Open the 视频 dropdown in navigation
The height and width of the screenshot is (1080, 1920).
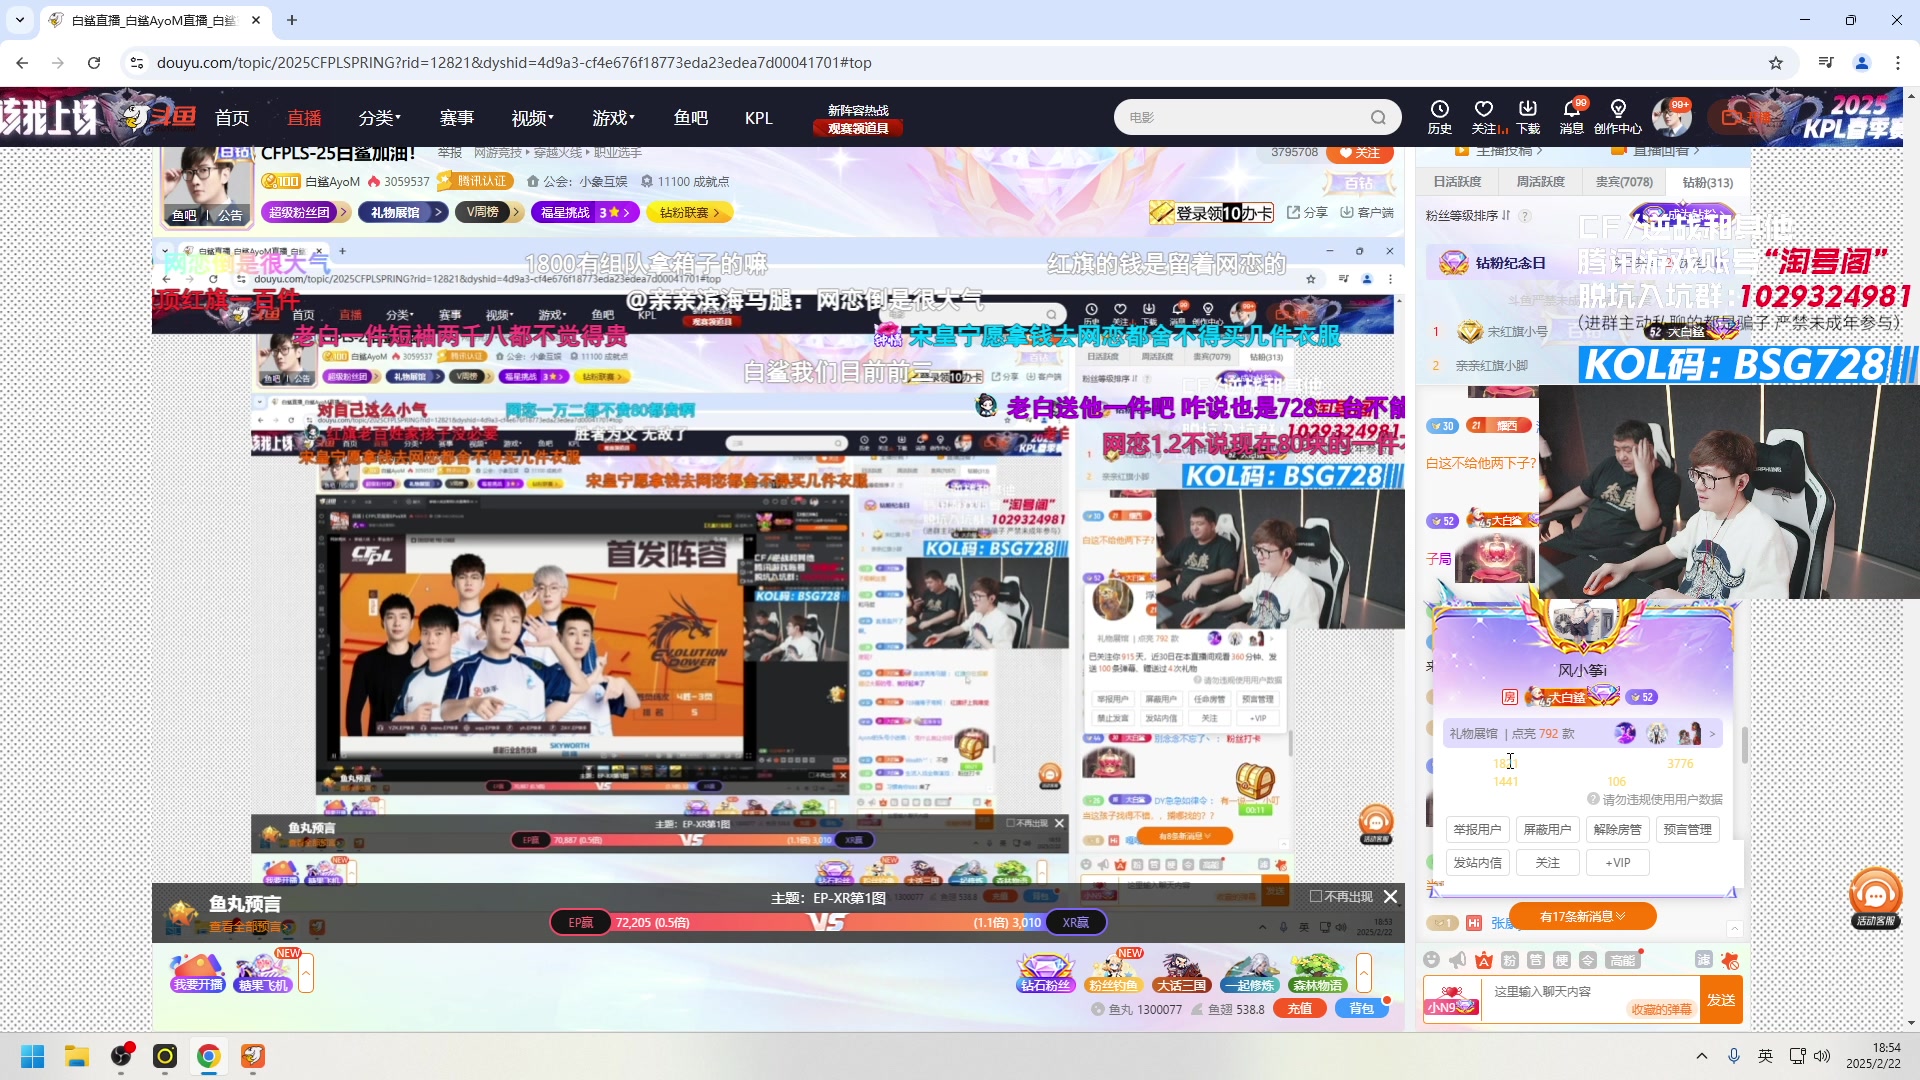[x=532, y=118]
